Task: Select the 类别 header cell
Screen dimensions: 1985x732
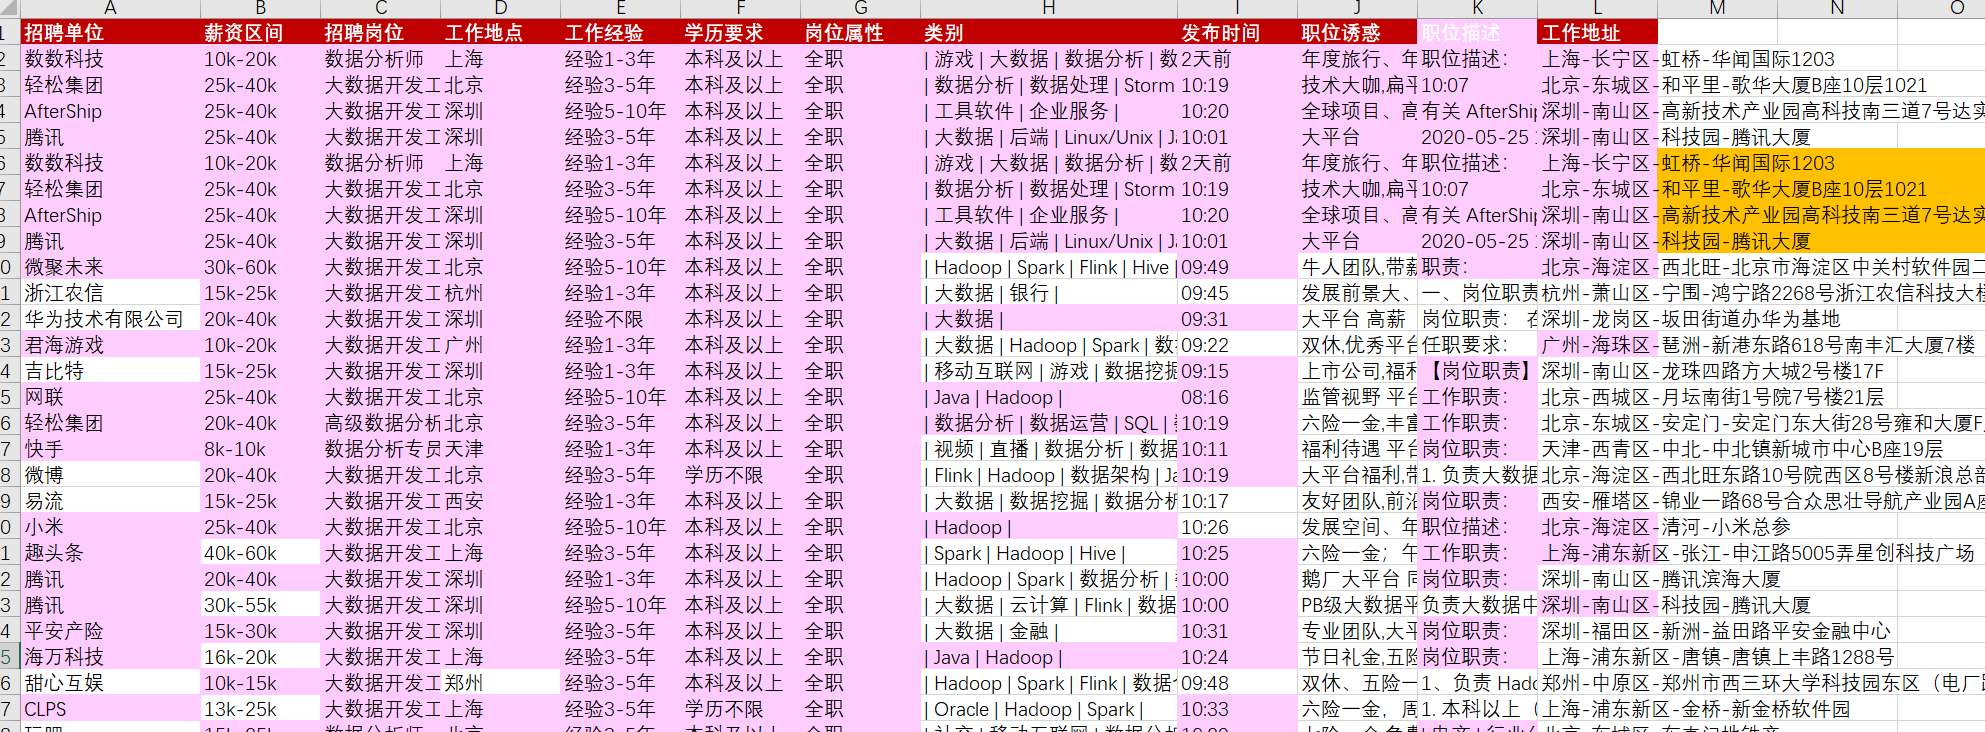Action: tap(1048, 33)
